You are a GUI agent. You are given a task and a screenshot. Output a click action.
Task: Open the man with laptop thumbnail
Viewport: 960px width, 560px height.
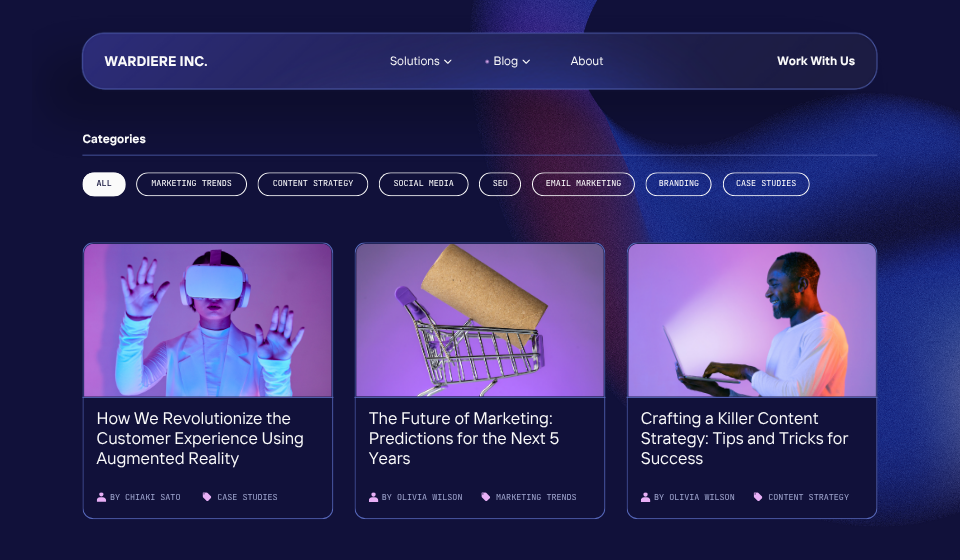752,320
